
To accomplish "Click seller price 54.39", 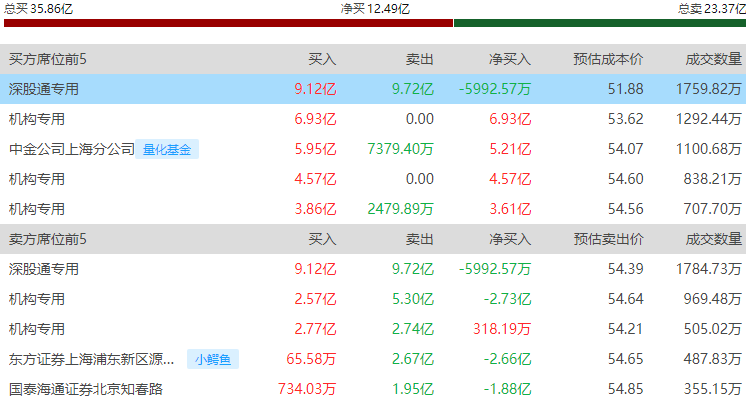I will click(x=626, y=269).
